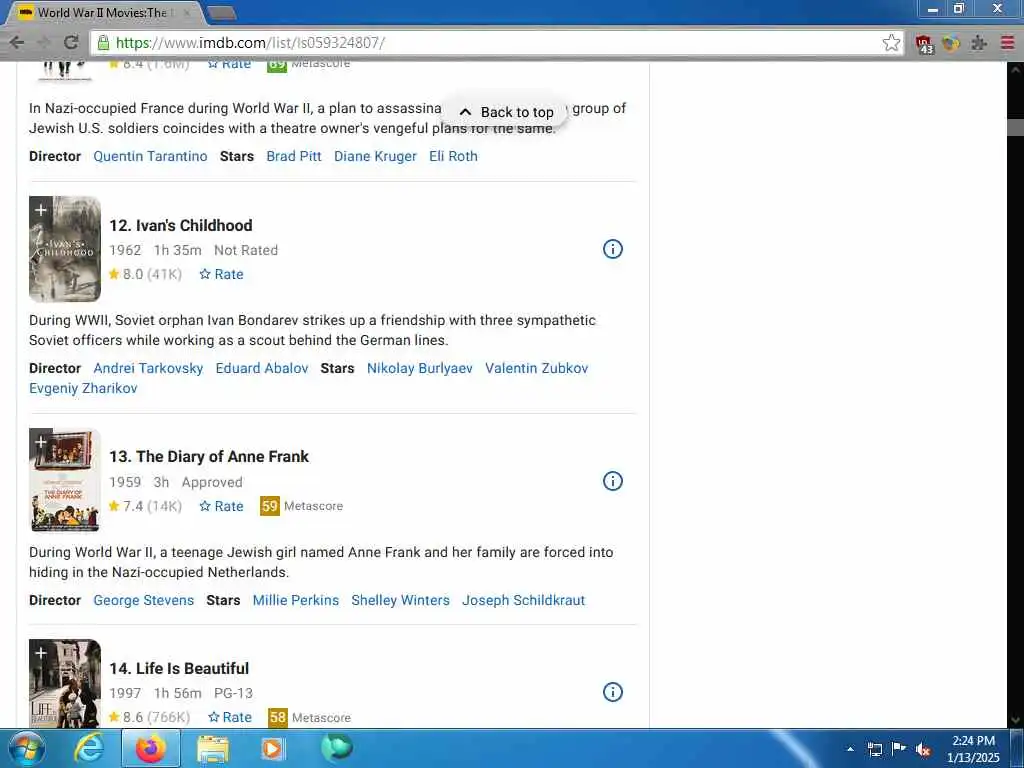1024x768 pixels.
Task: Click the page scrollbar thumb
Action: pos(1016,127)
